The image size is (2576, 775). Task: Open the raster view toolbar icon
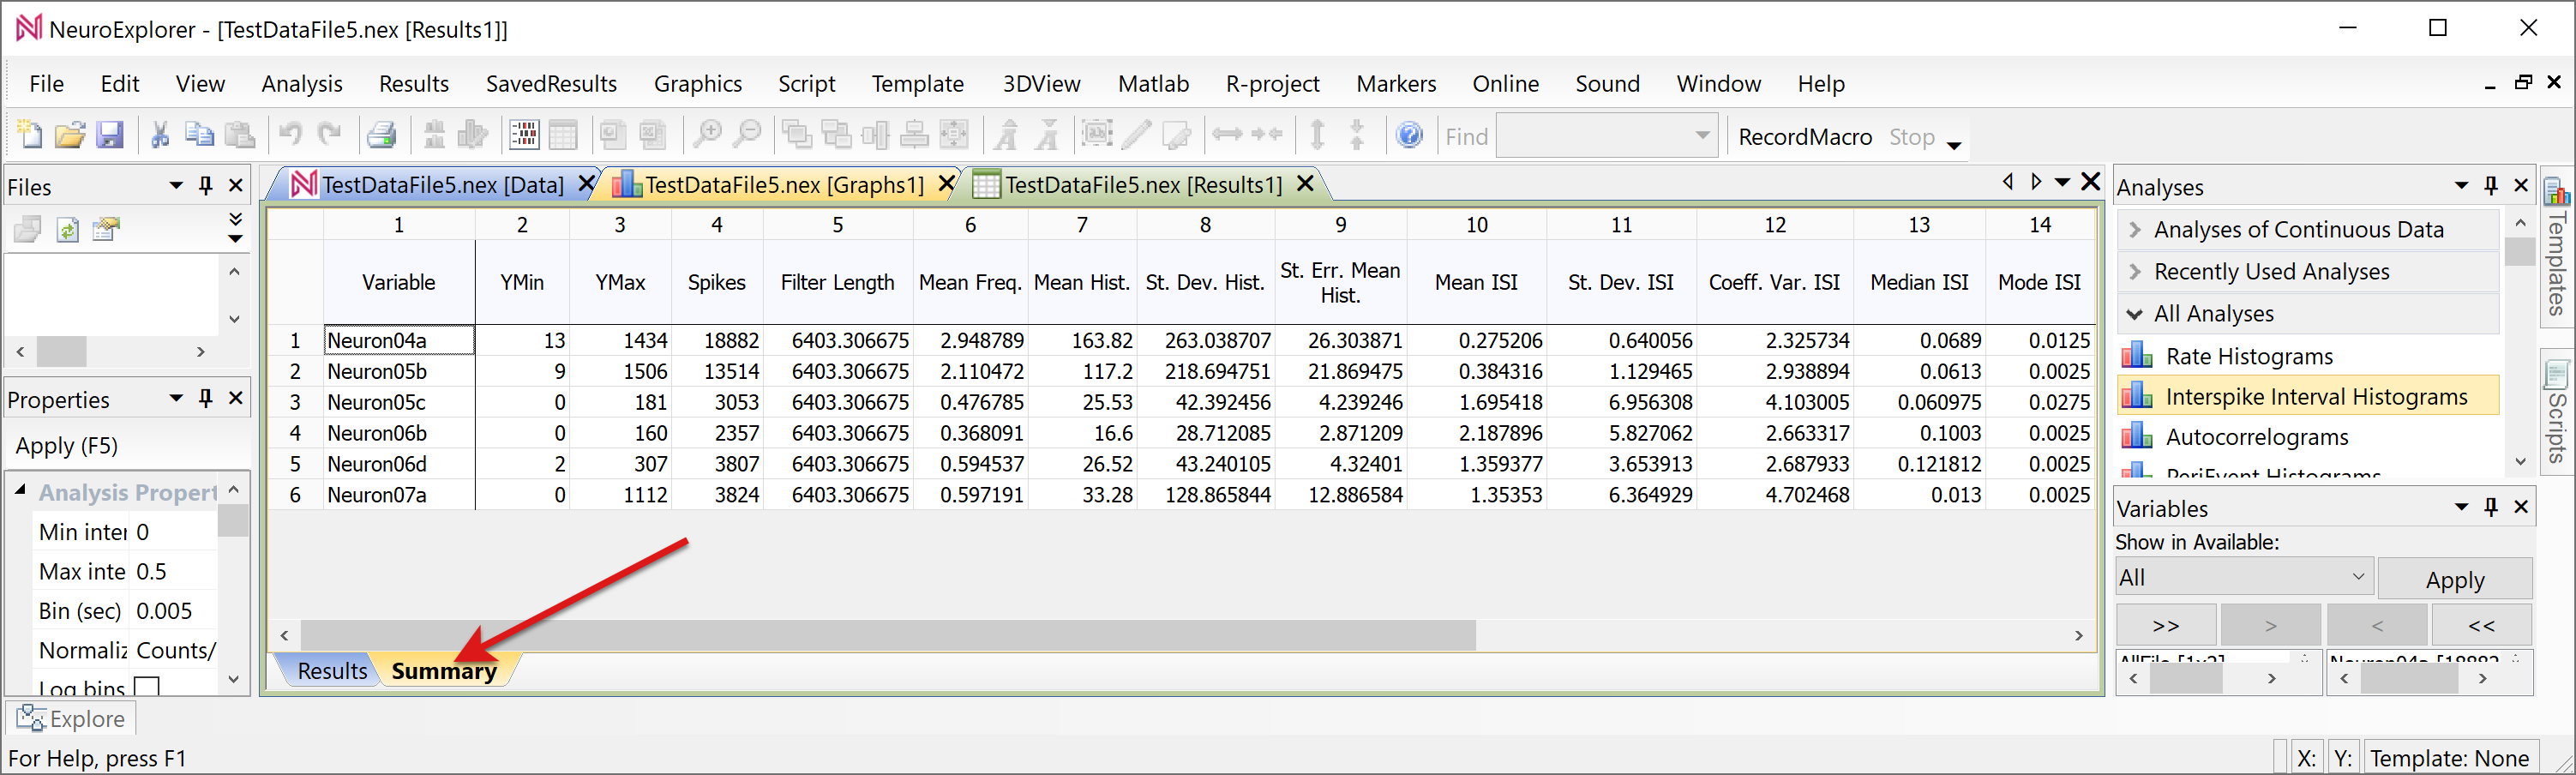(x=524, y=135)
